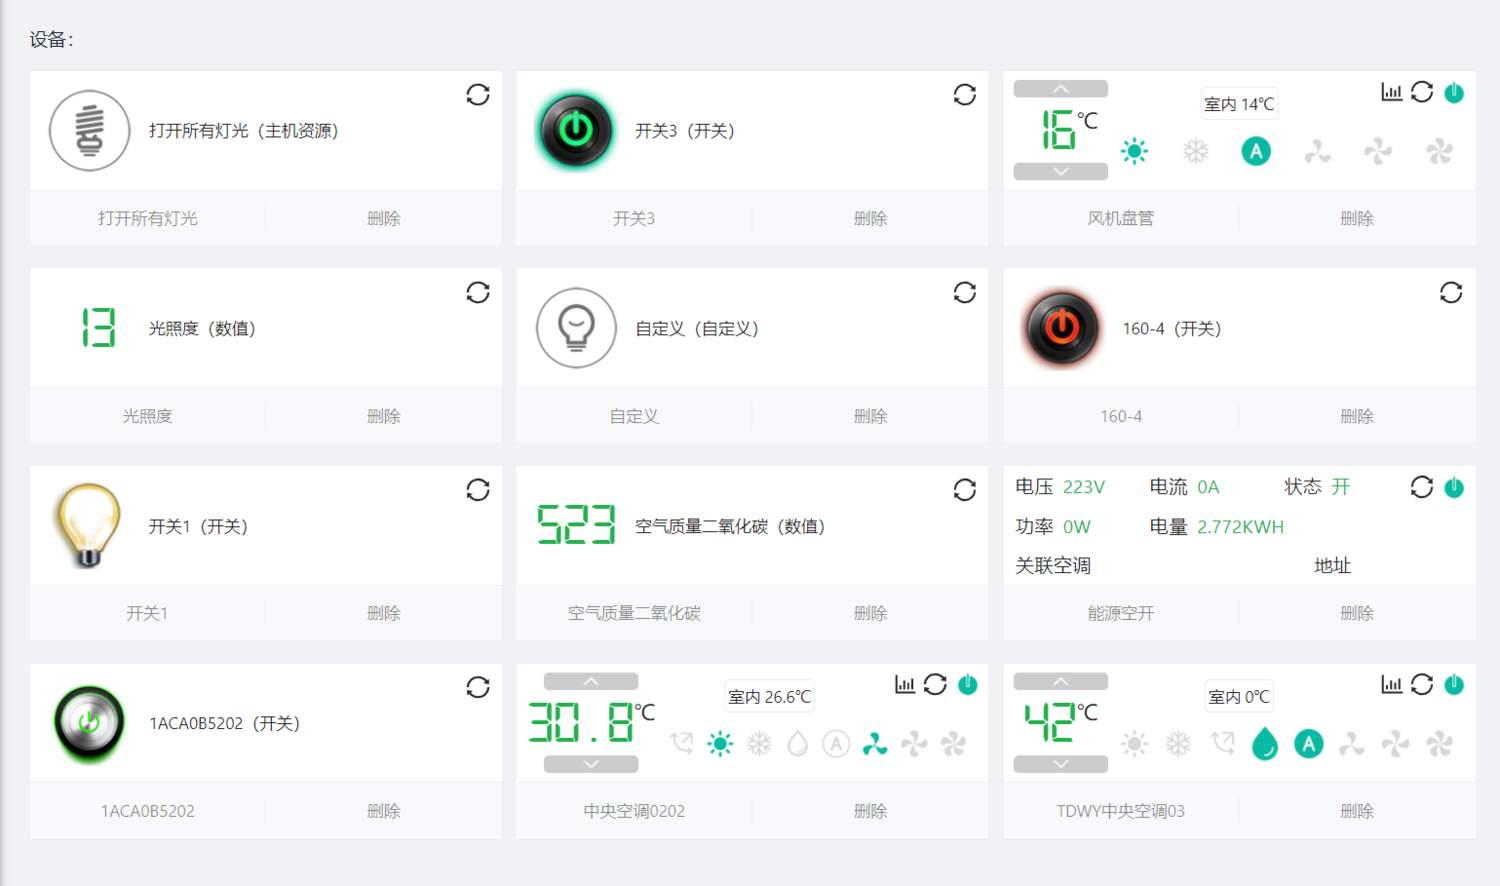The width and height of the screenshot is (1500, 886).
Task: Raise set temperature on TDWY中央空调03
Action: click(1060, 681)
